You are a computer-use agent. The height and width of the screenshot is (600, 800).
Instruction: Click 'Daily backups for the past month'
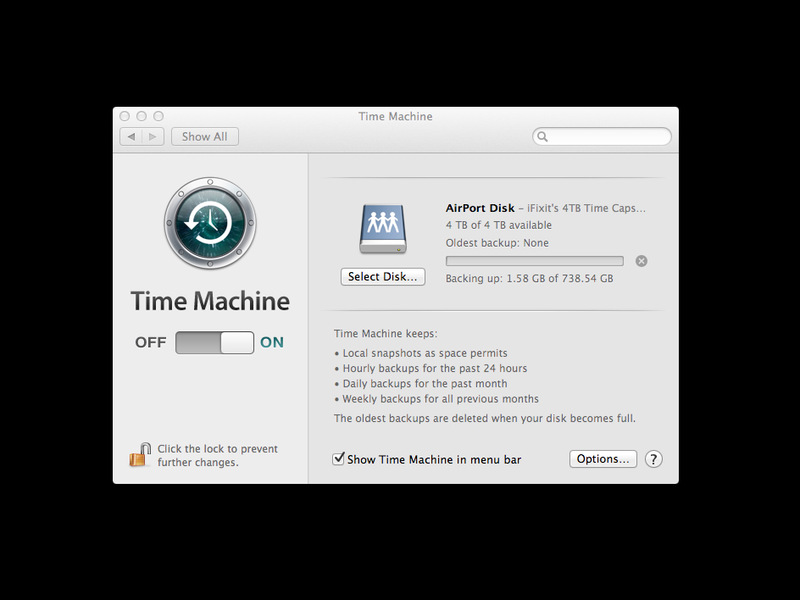[425, 384]
